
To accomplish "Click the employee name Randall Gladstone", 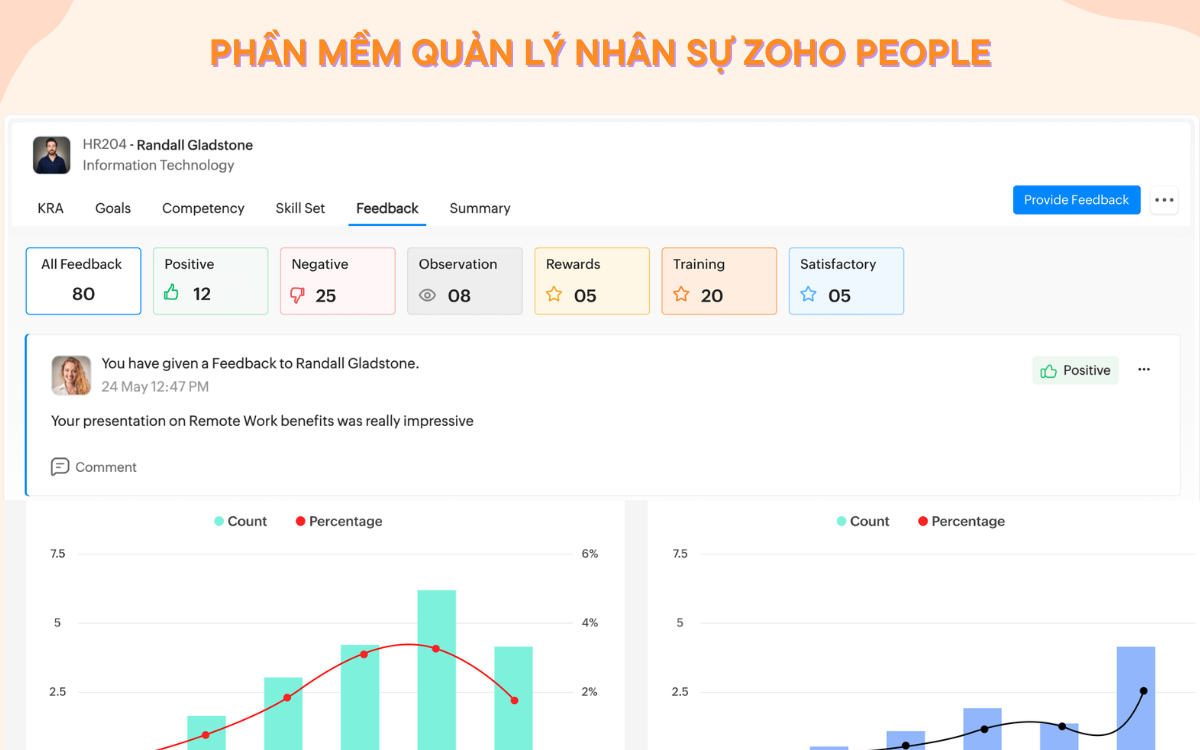I will click(195, 145).
